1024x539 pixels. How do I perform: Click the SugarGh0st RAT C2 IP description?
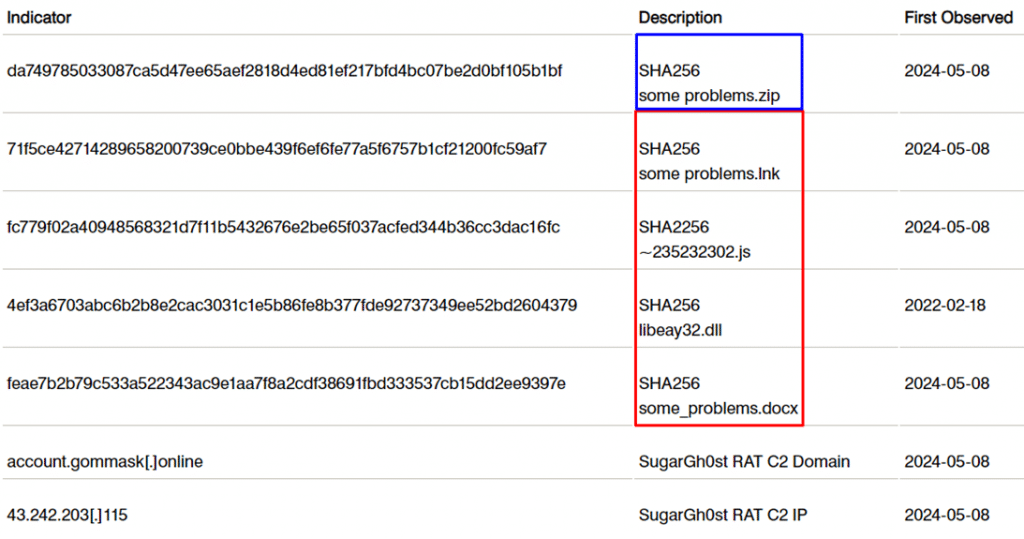tap(723, 515)
